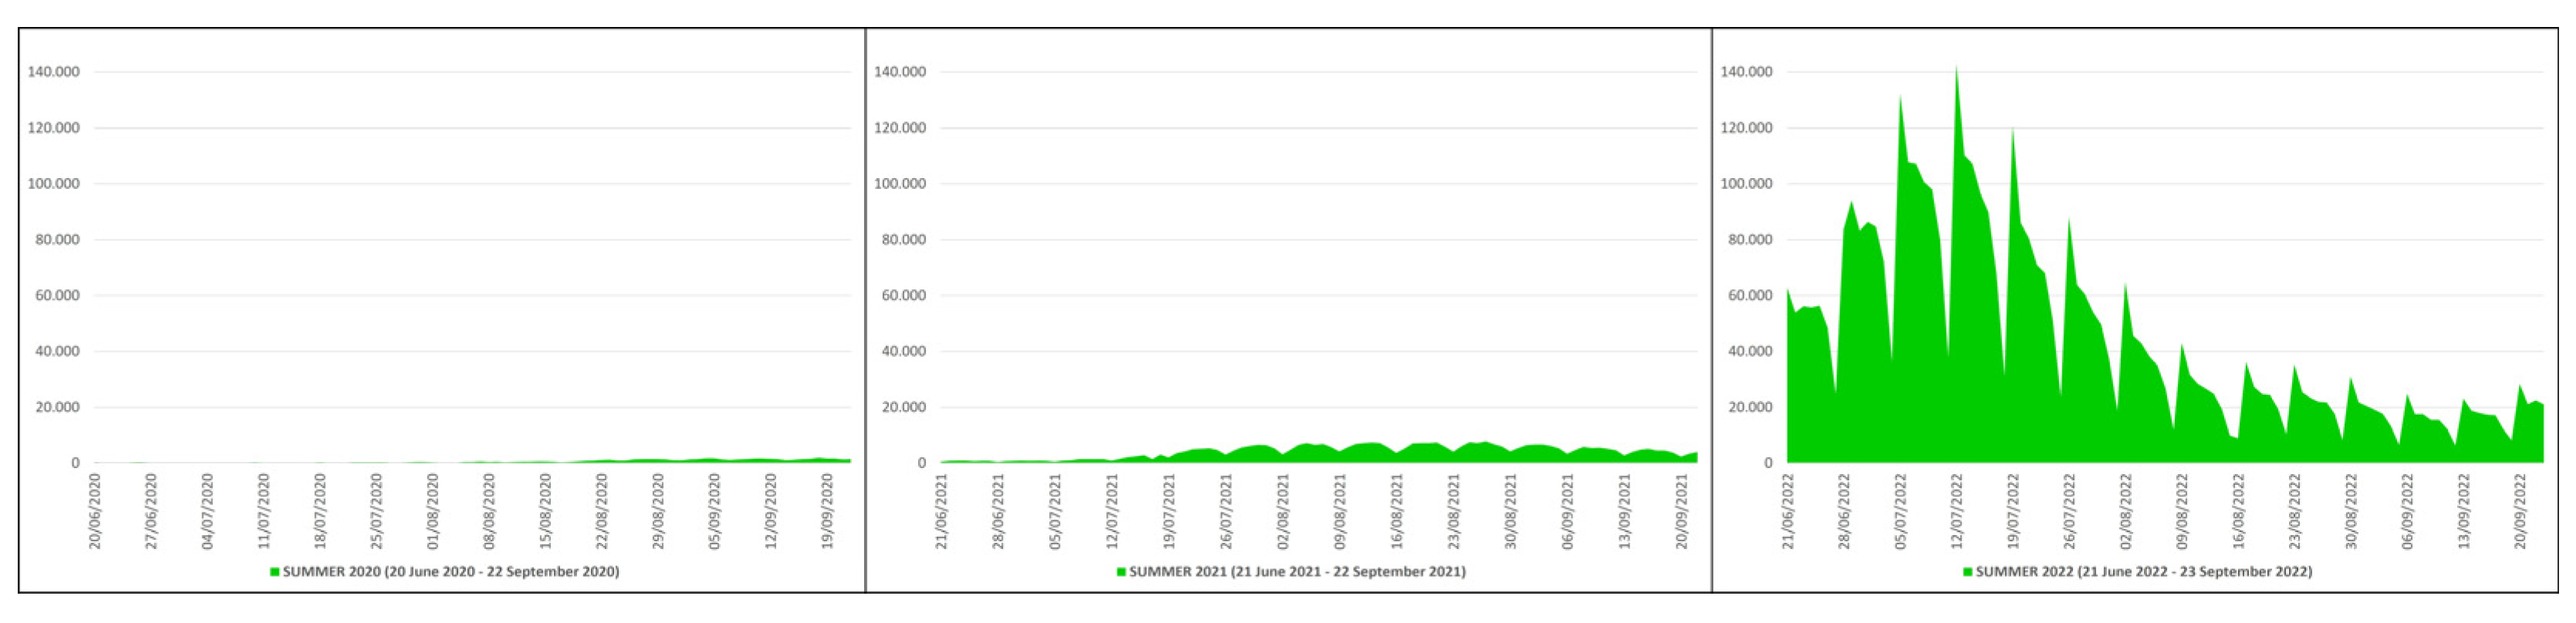Click the green Summer 2021 legend swatch

tap(1121, 572)
